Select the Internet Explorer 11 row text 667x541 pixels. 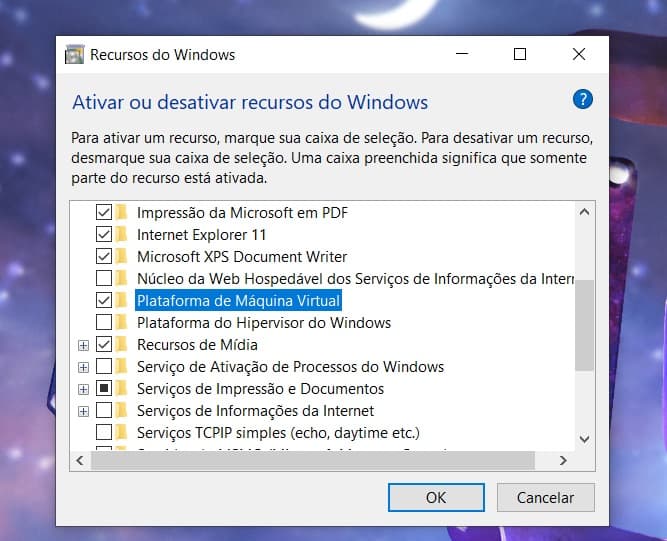coord(201,235)
